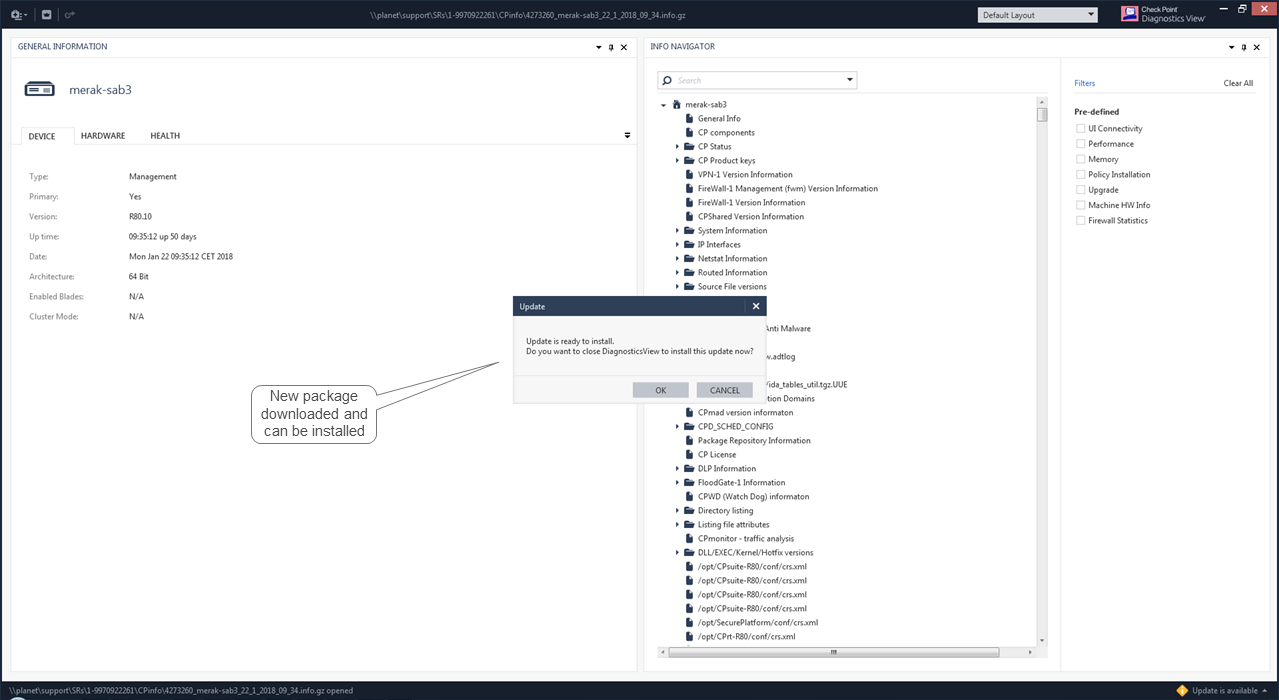
Task: Open the search box dropdown arrow
Action: tap(850, 80)
